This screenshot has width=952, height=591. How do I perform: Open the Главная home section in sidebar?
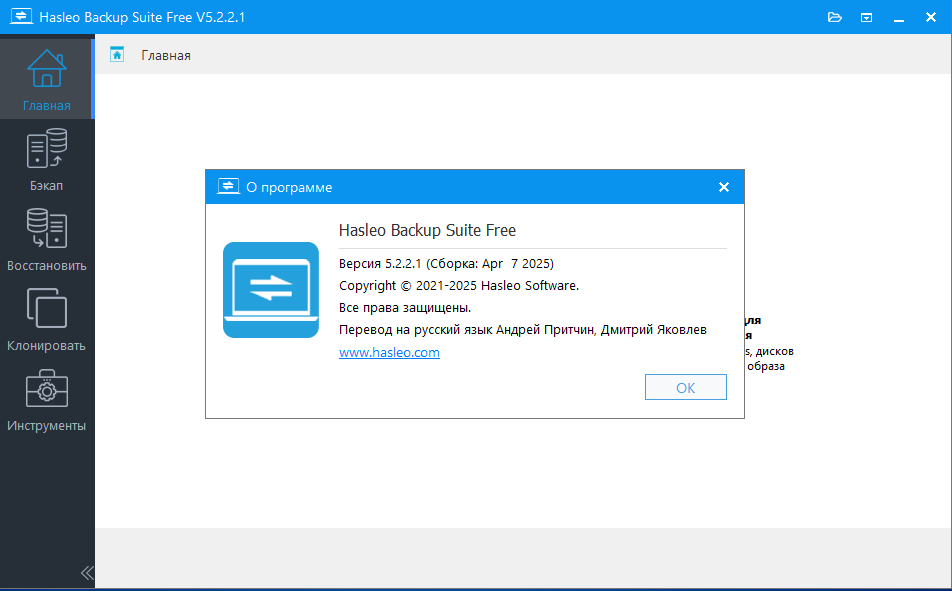tap(47, 79)
